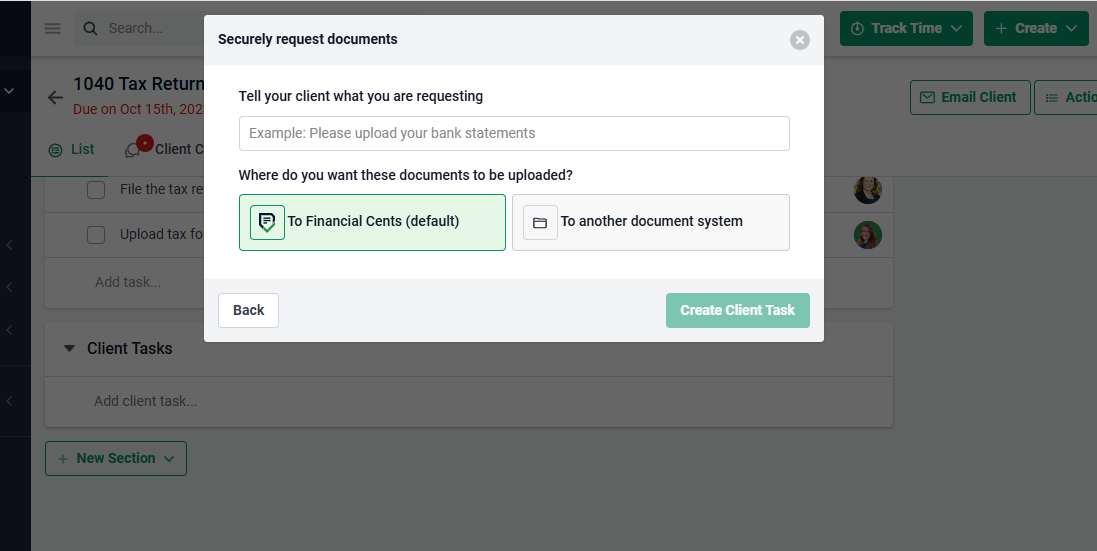This screenshot has width=1097, height=551.
Task: Select To another document system option
Action: [x=651, y=222]
